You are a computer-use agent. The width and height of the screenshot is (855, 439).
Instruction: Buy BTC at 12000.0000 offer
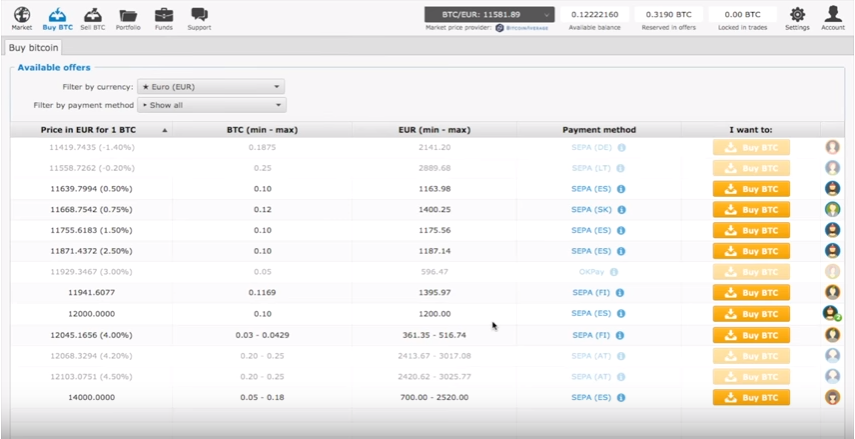751,314
